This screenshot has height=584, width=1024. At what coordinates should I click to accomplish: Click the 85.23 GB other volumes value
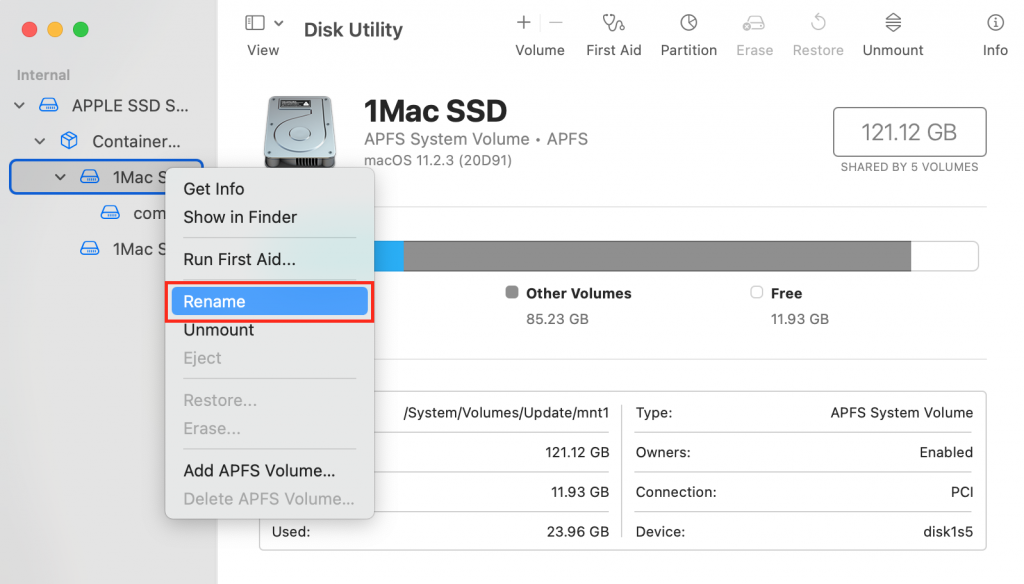click(557, 319)
